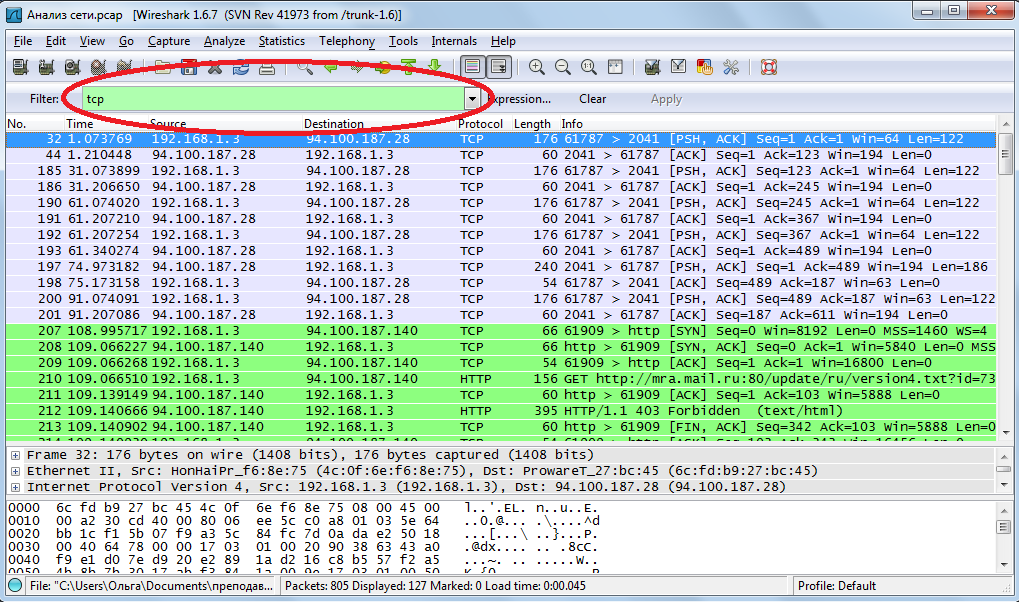Zoom in on packet text

pyautogui.click(x=537, y=67)
